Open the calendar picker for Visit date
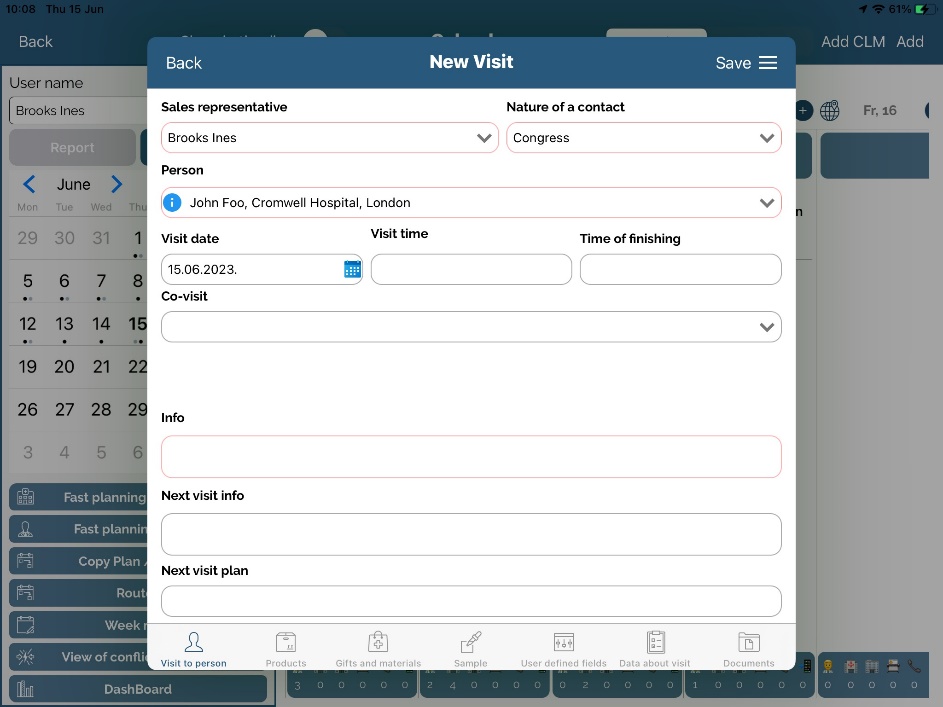Screen dimensions: 943x707 [352, 269]
